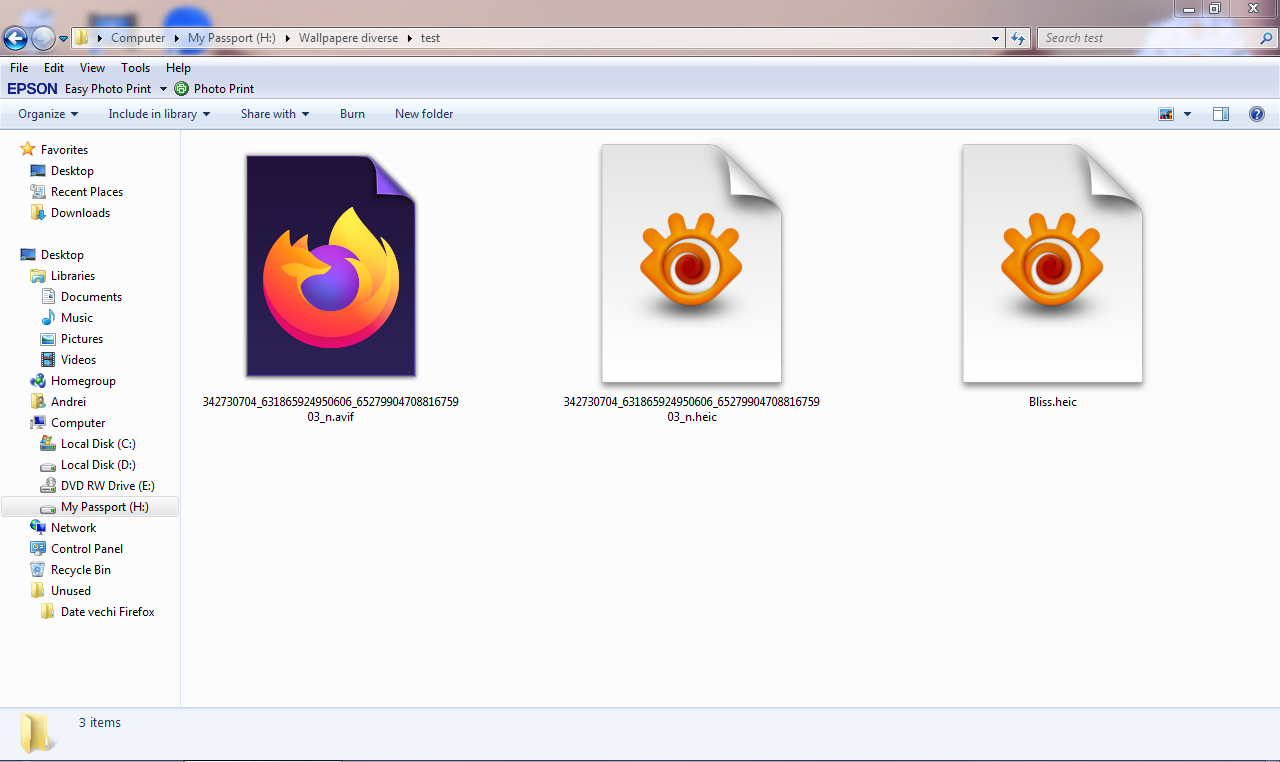Go back with the Back arrow button
The height and width of the screenshot is (762, 1280).
click(x=16, y=38)
